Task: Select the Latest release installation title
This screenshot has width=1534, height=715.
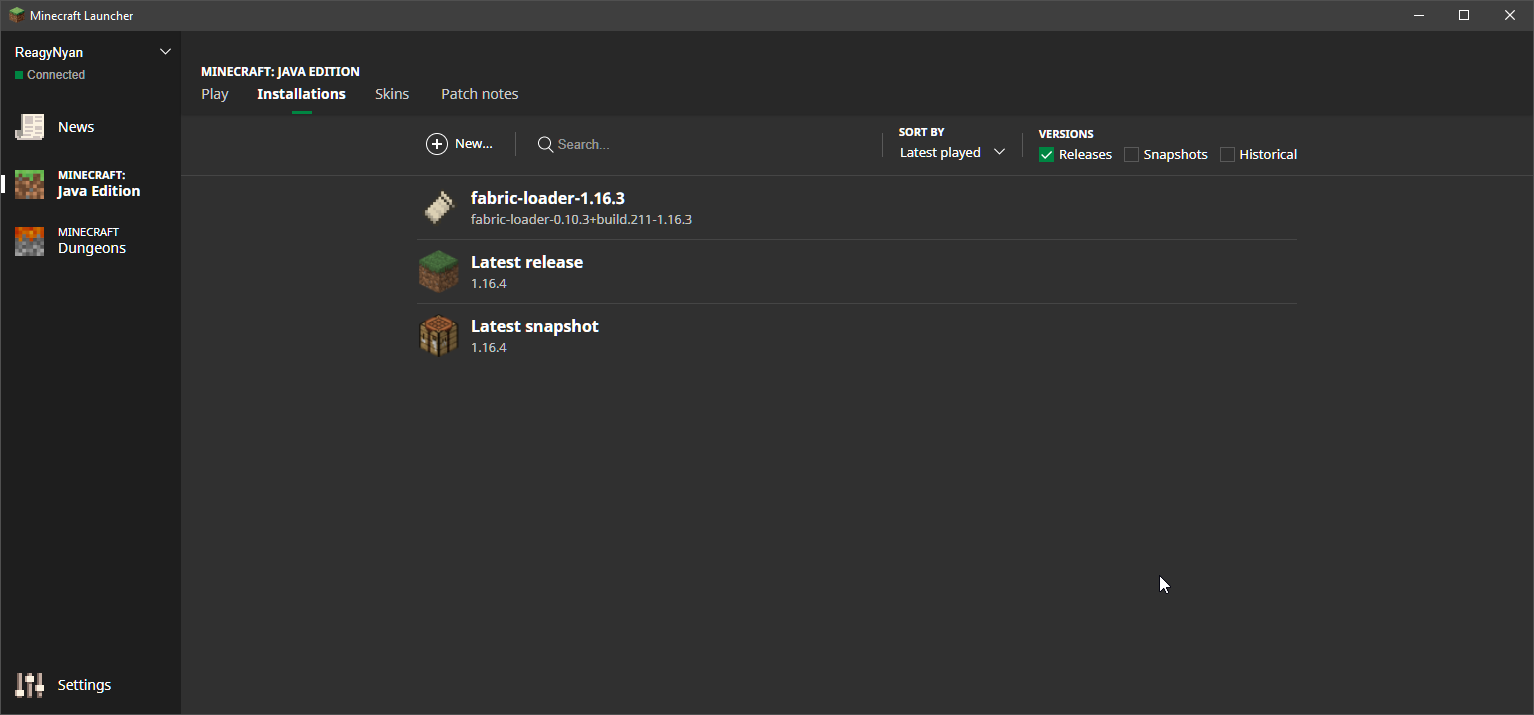Action: pos(527,262)
